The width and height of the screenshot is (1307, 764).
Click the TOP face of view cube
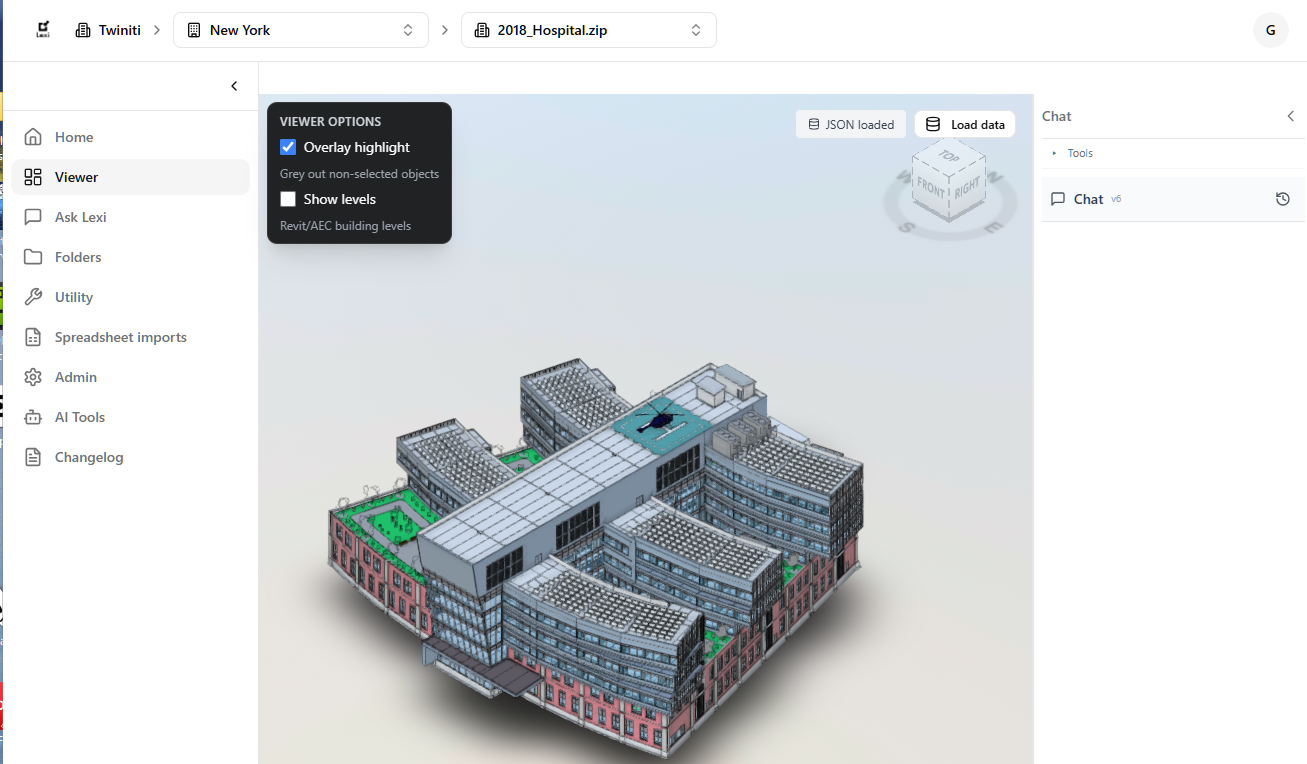tap(949, 156)
